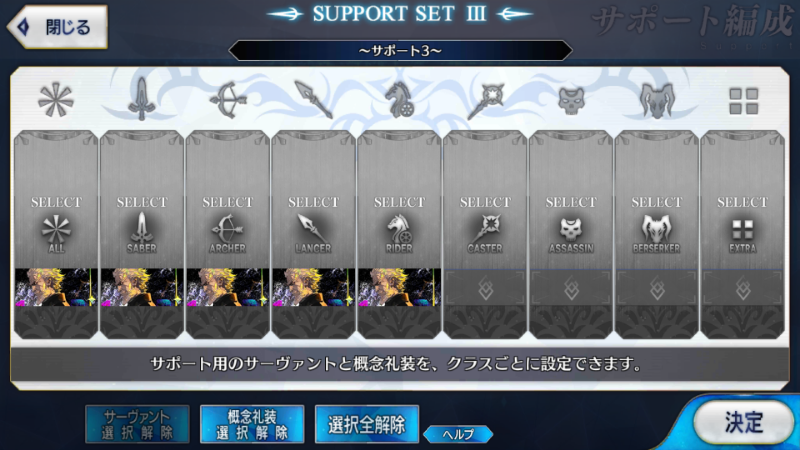The width and height of the screenshot is (800, 450).
Task: Select the ASSASSIN servant slot
Action: click(570, 200)
